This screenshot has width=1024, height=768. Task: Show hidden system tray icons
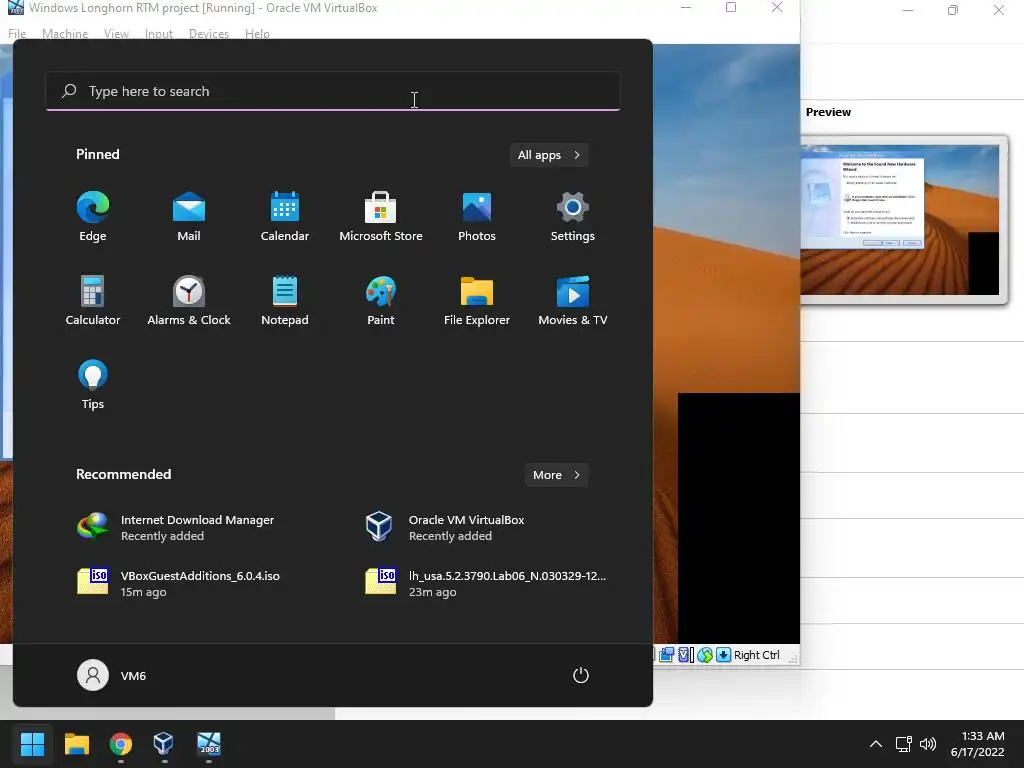876,744
